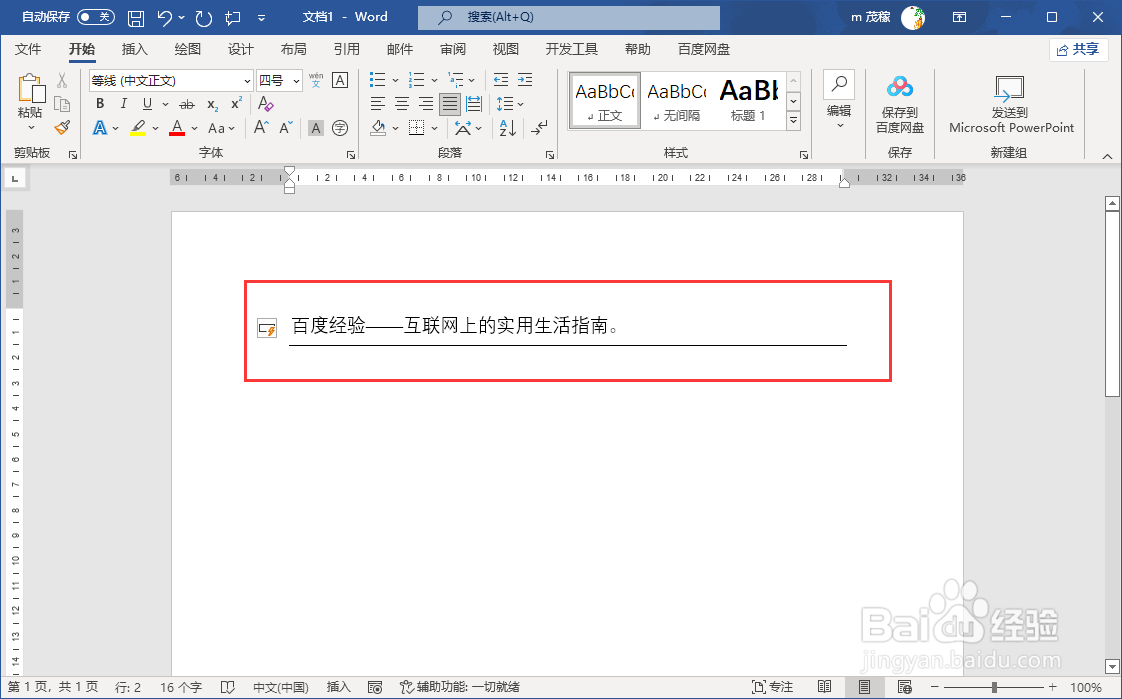The width and height of the screenshot is (1122, 699).
Task: Open the 文件 tab
Action: [x=28, y=49]
